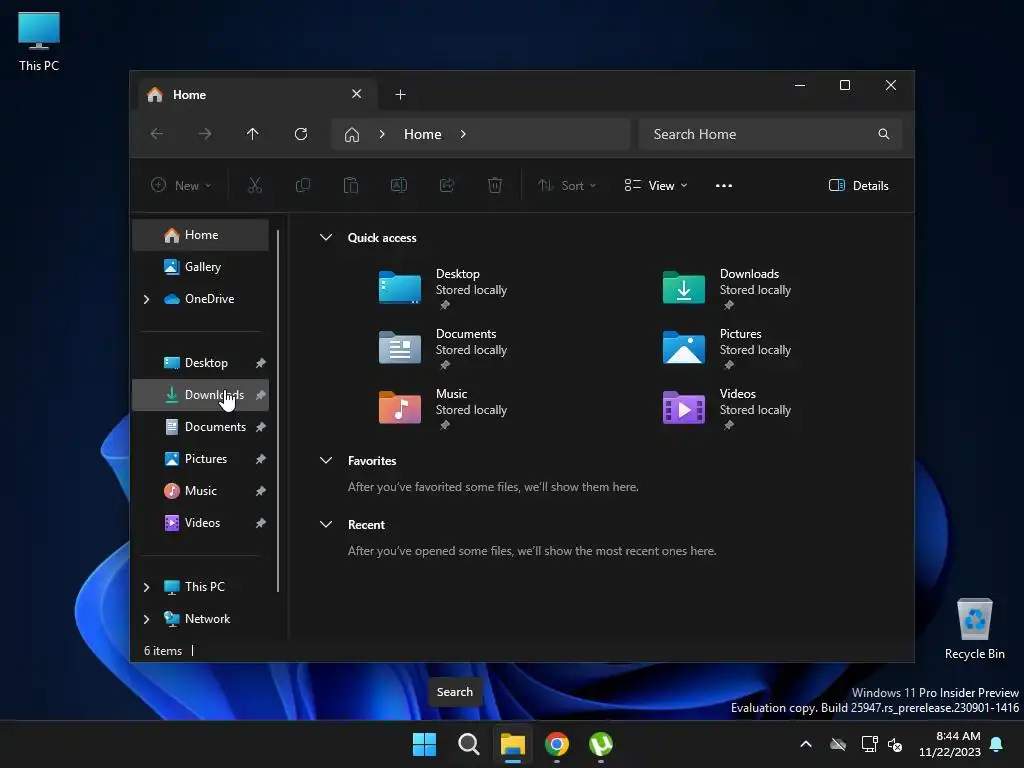
Task: Collapse the Favorites section
Action: (x=326, y=460)
